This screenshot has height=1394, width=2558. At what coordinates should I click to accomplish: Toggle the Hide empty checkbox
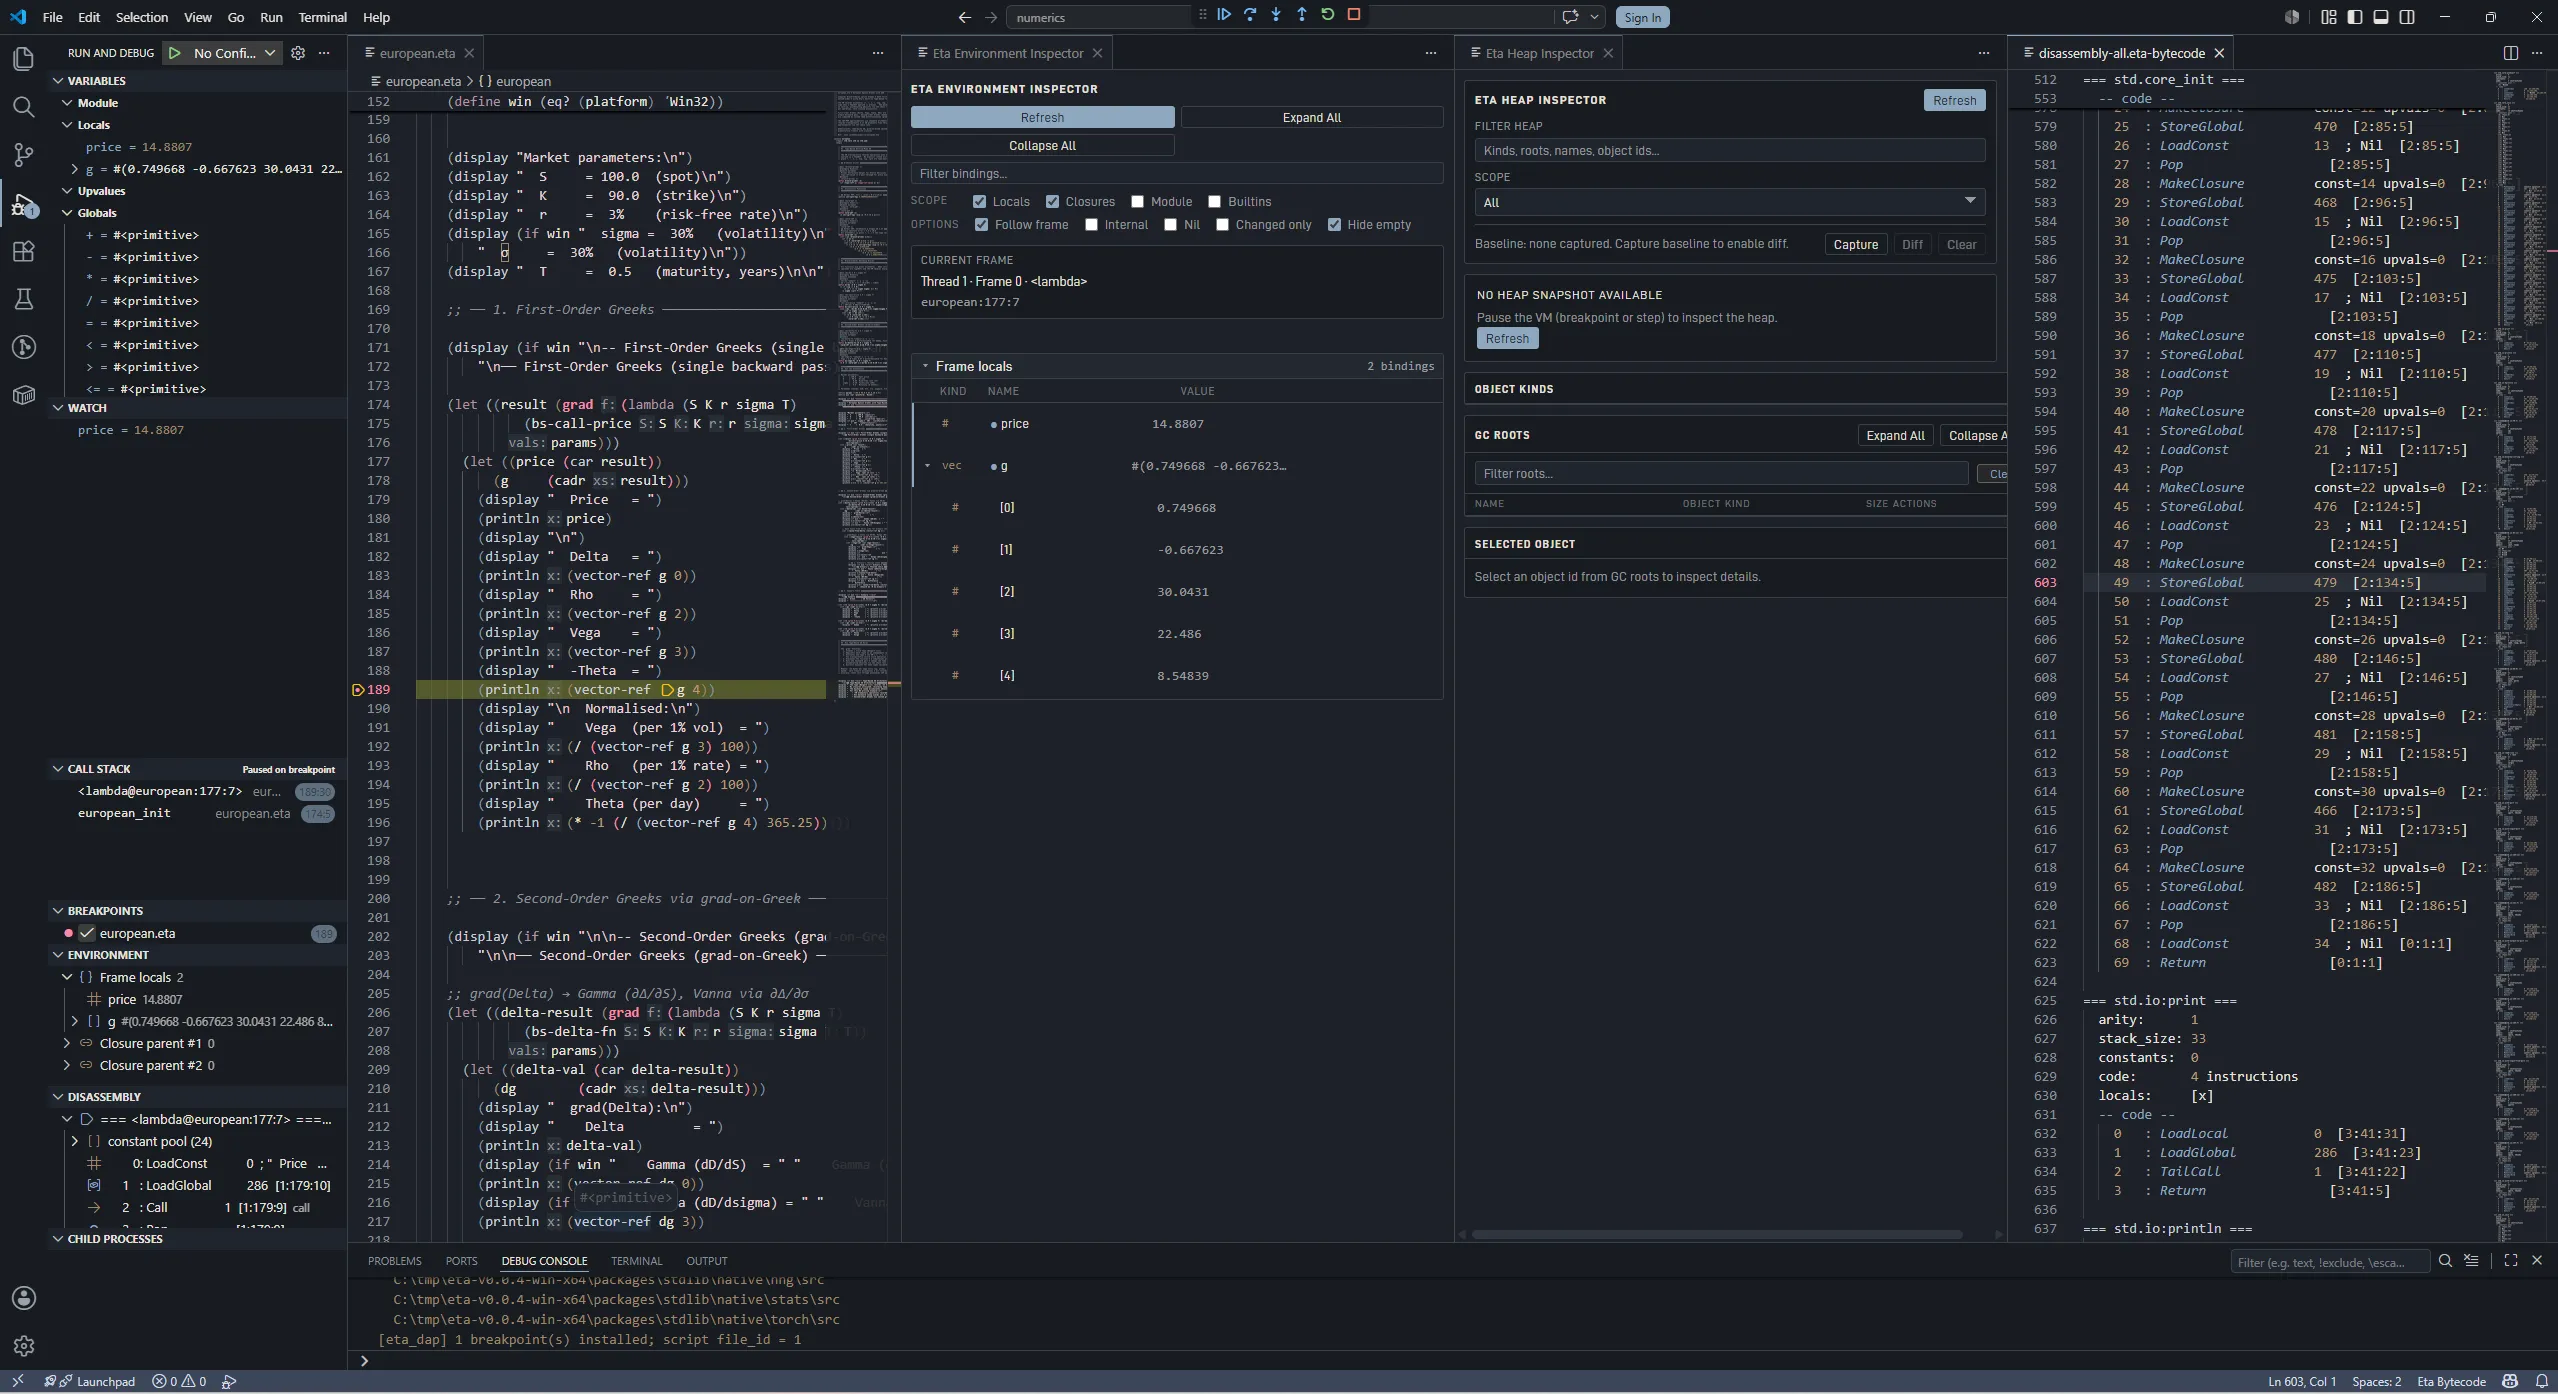pos(1334,224)
